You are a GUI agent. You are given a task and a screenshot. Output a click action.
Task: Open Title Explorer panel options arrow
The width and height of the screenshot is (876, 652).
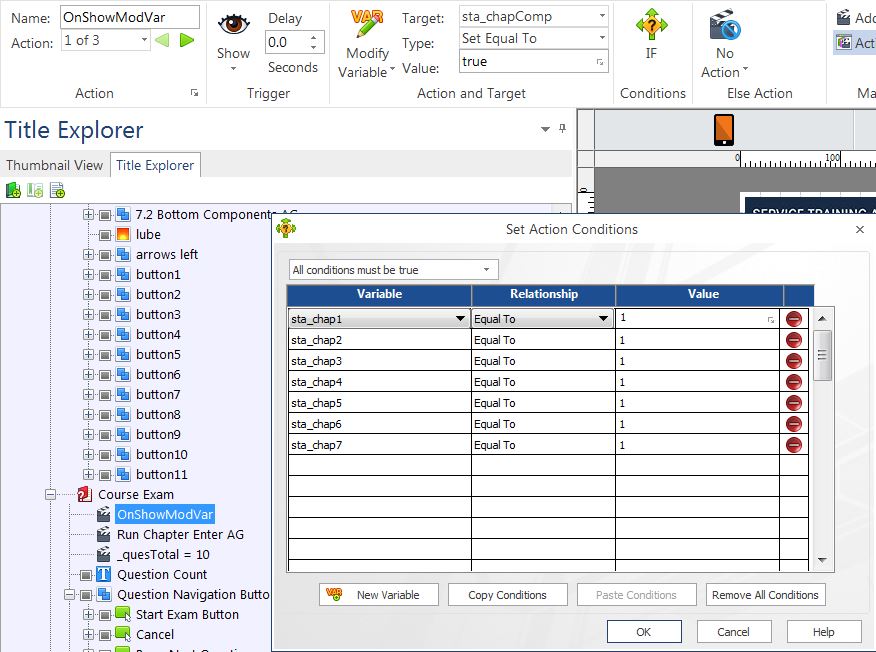(x=545, y=129)
